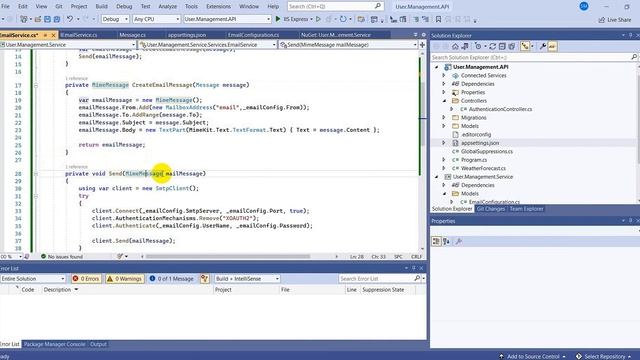This screenshot has height=360, width=640.
Task: Open the Analyze menu
Action: pyautogui.click(x=167, y=7)
